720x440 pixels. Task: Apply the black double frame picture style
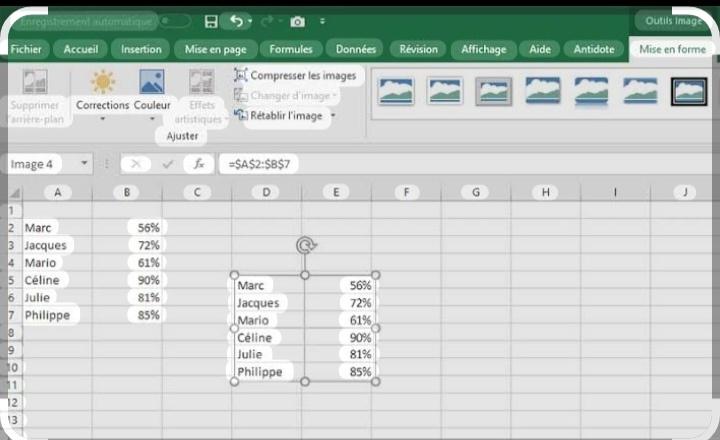[689, 91]
